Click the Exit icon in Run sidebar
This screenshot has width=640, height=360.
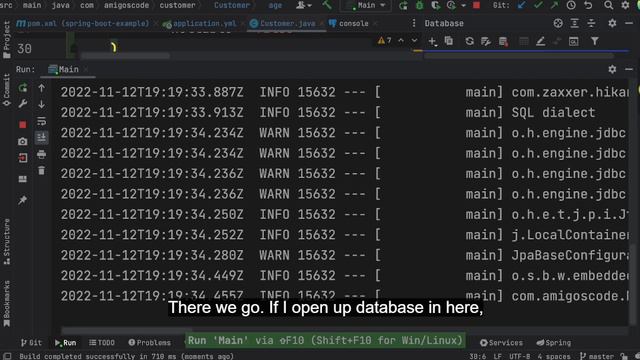pyautogui.click(x=23, y=158)
